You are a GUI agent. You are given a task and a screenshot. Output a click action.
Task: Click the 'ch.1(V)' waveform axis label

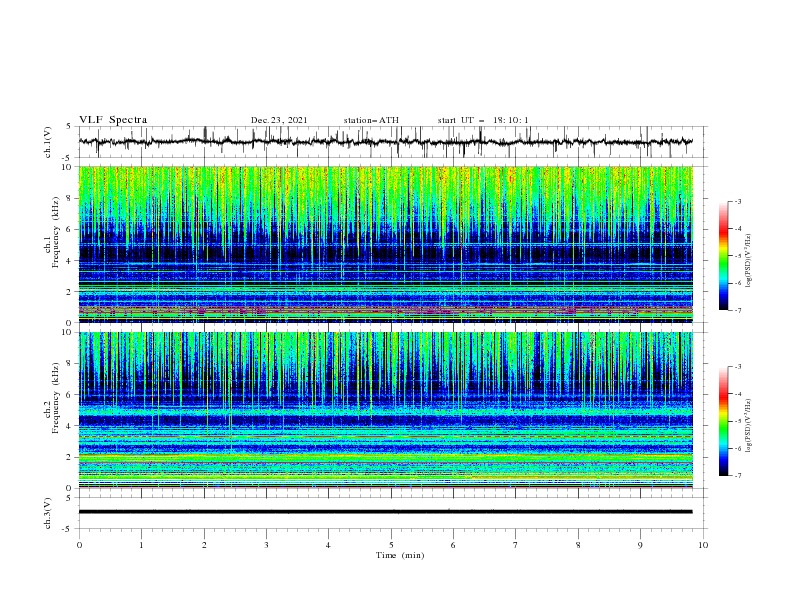click(48, 142)
